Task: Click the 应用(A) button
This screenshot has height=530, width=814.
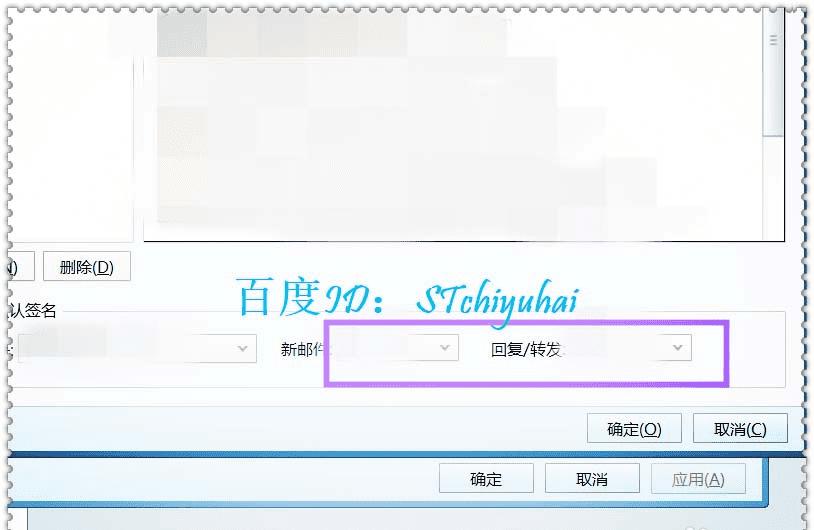Action: 698,478
